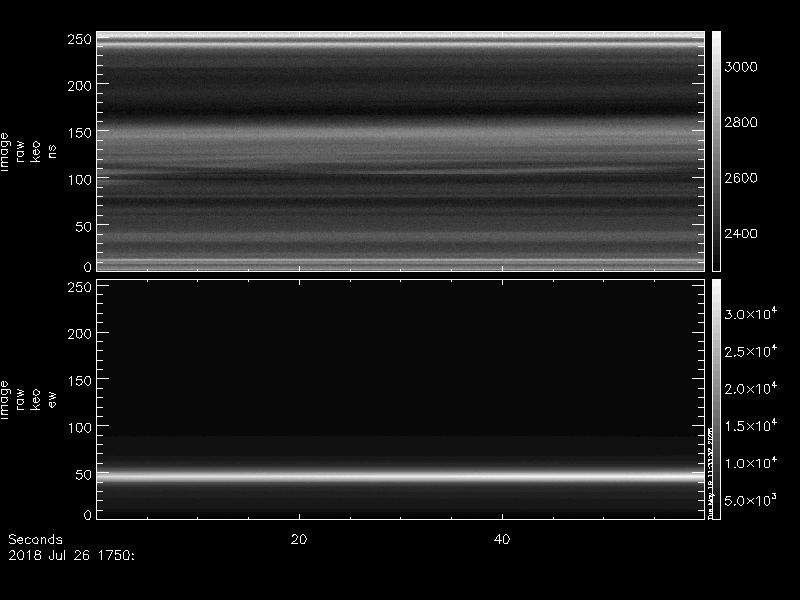
Task: Click the 2.0×10⁴ colorbar label
Action: 751,388
